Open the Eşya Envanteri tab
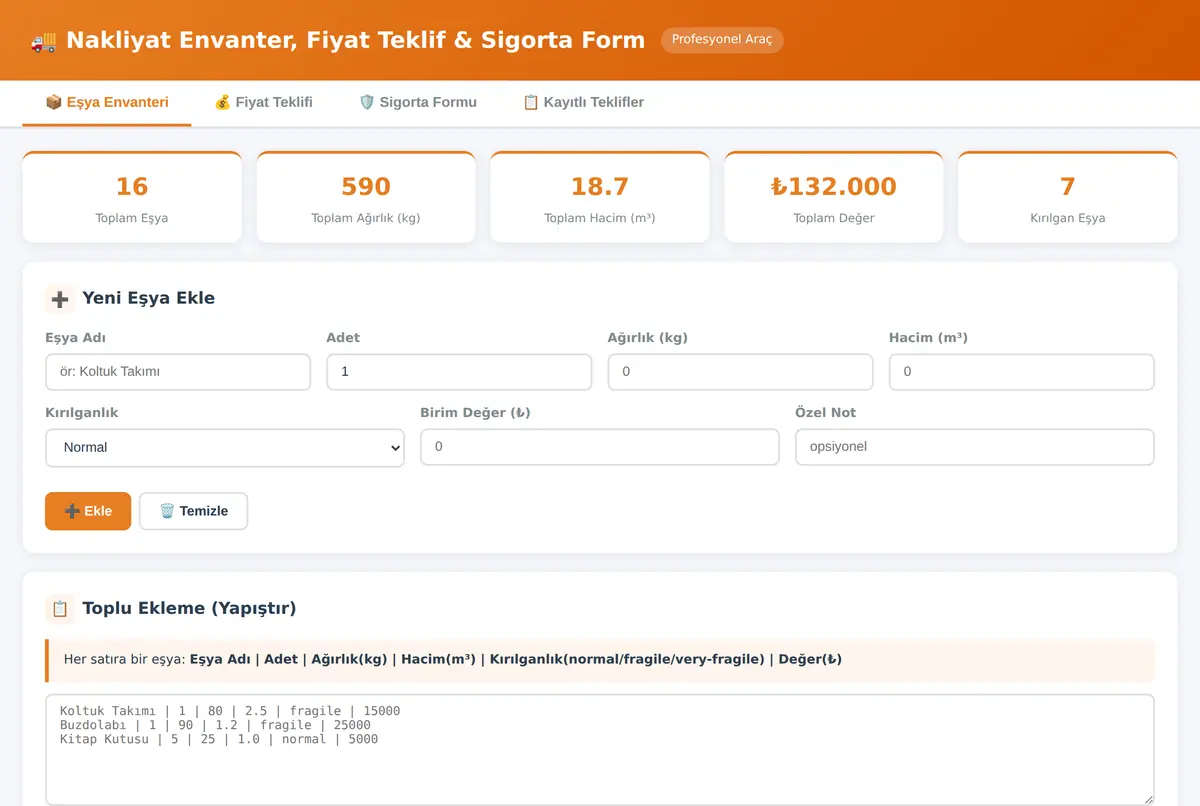This screenshot has height=806, width=1200. click(107, 102)
